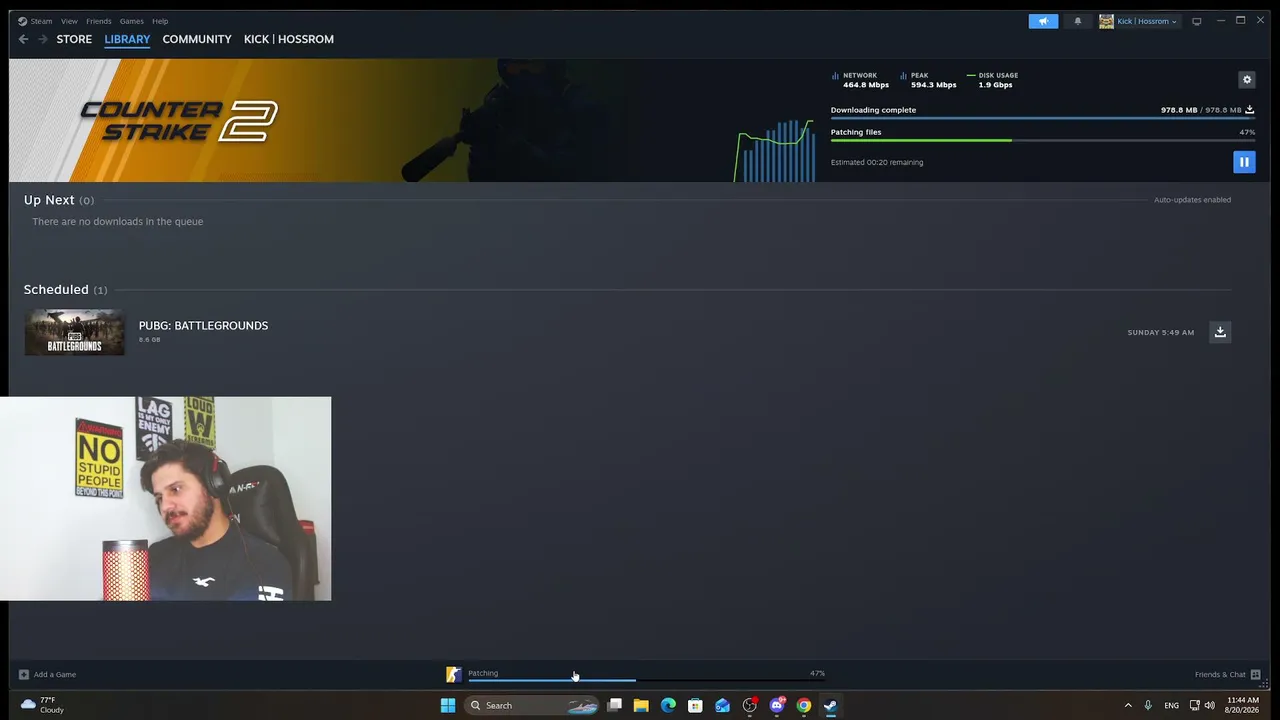Image resolution: width=1280 pixels, height=720 pixels.
Task: Open the clock showing 11:44 AM
Action: point(1243,705)
